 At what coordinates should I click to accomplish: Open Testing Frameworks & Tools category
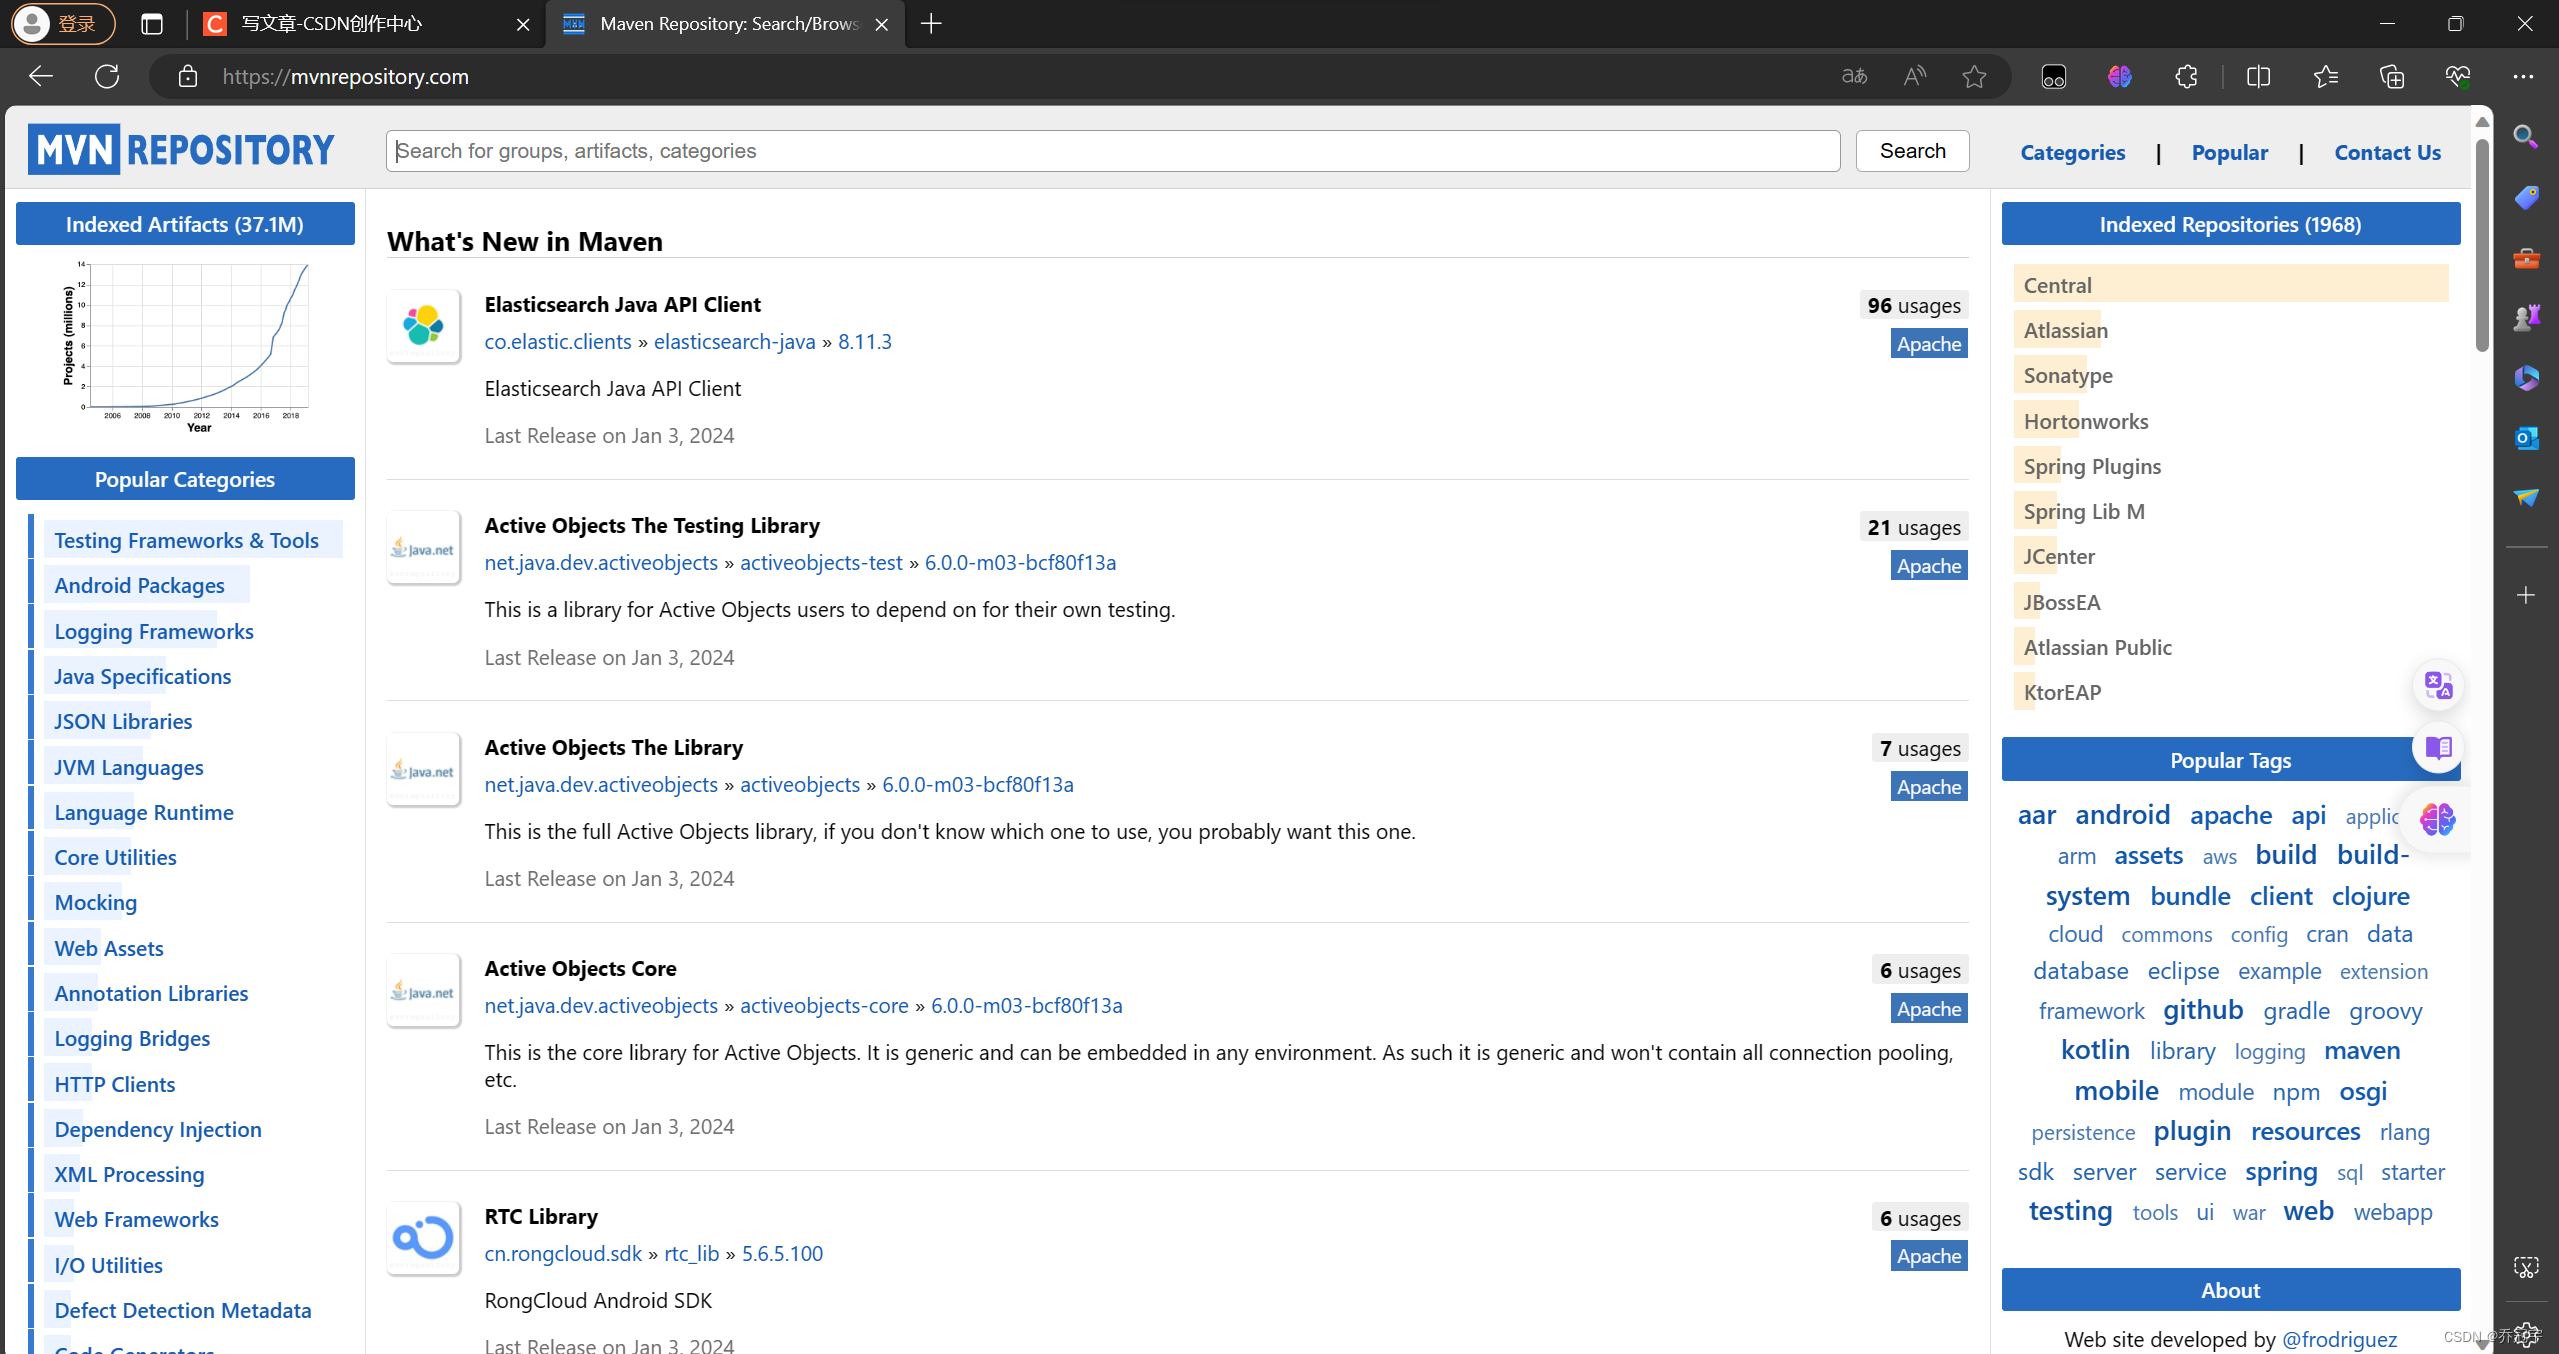click(186, 540)
